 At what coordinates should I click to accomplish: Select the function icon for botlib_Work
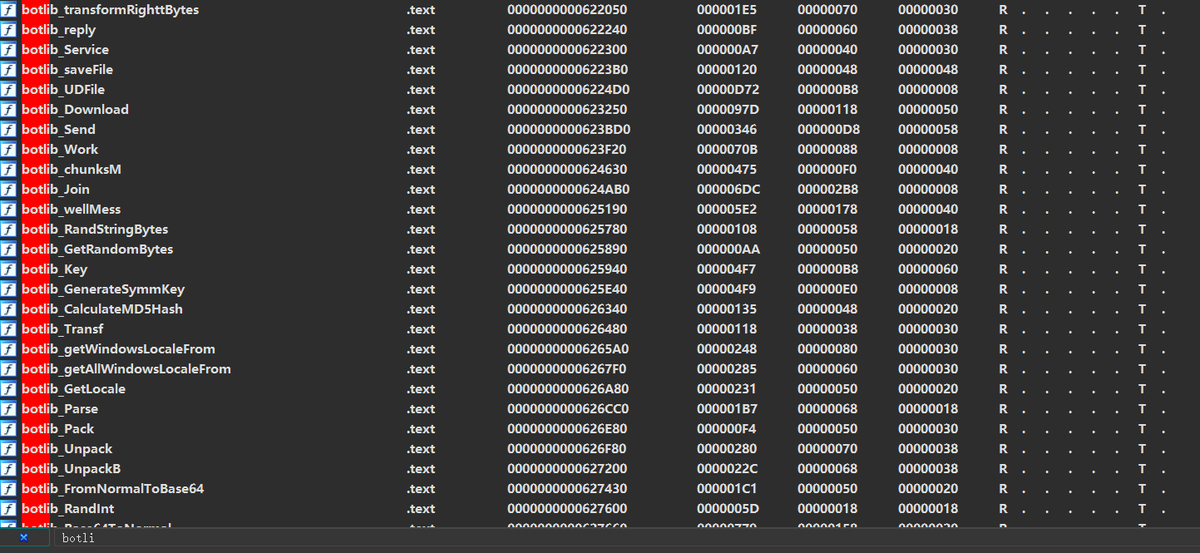9,149
